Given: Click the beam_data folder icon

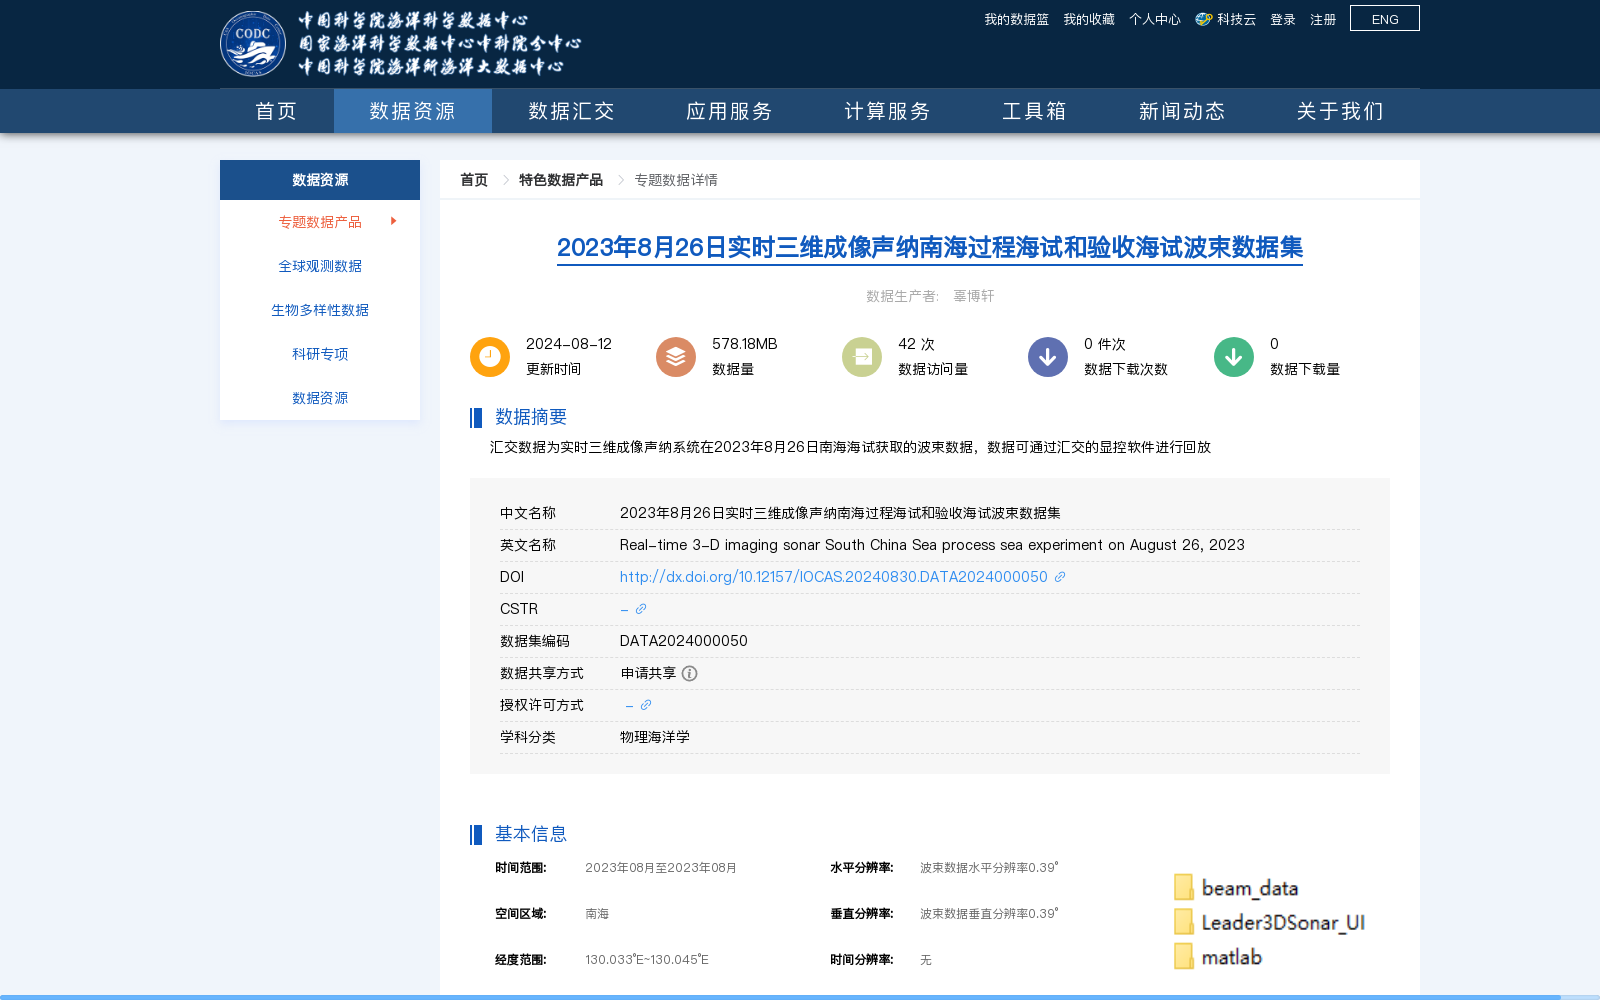Looking at the screenshot, I should coord(1184,888).
